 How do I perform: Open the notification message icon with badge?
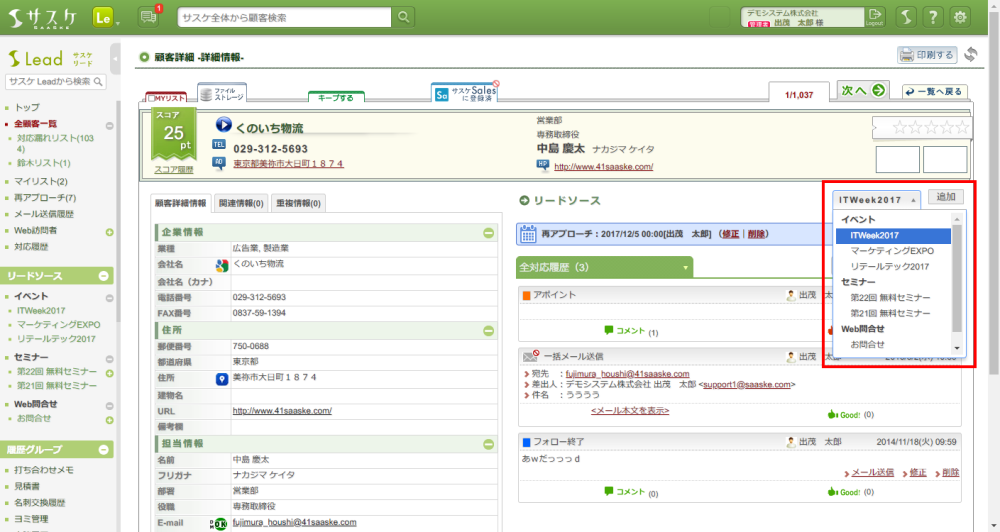tap(150, 17)
